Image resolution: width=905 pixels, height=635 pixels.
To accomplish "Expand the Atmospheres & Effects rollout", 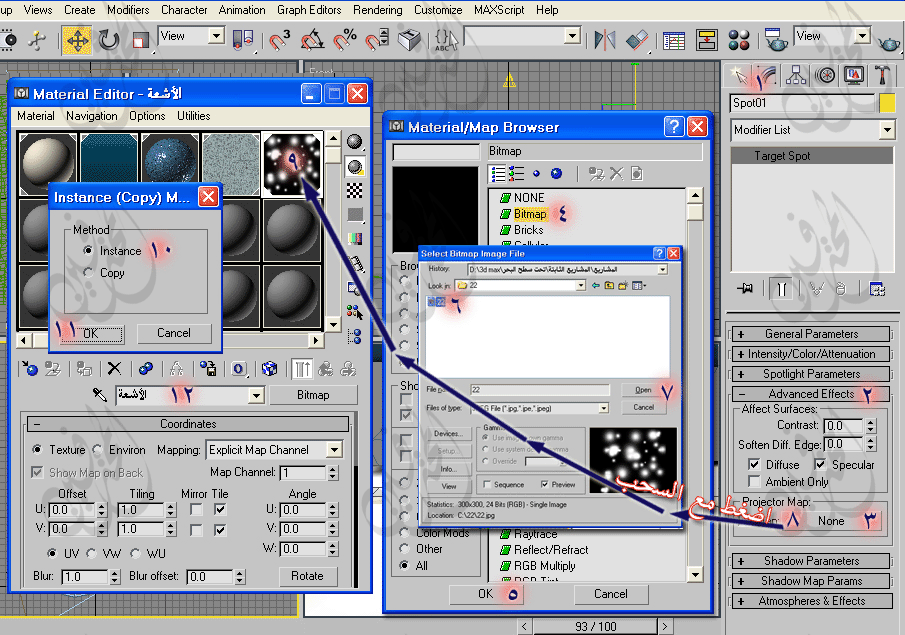I will pos(811,601).
